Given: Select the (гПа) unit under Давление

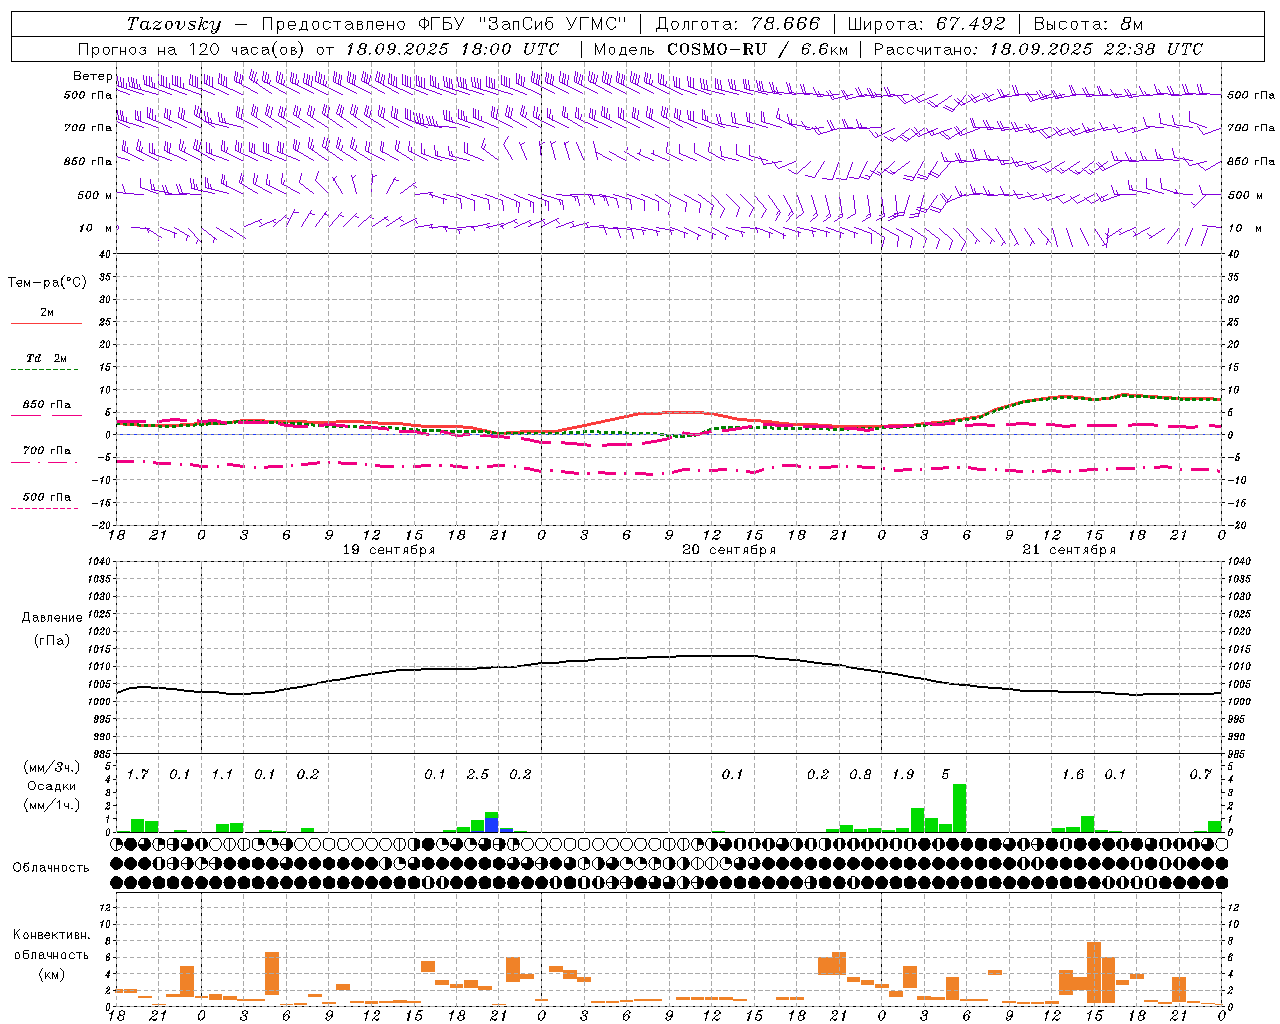Looking at the screenshot, I should [x=50, y=640].
